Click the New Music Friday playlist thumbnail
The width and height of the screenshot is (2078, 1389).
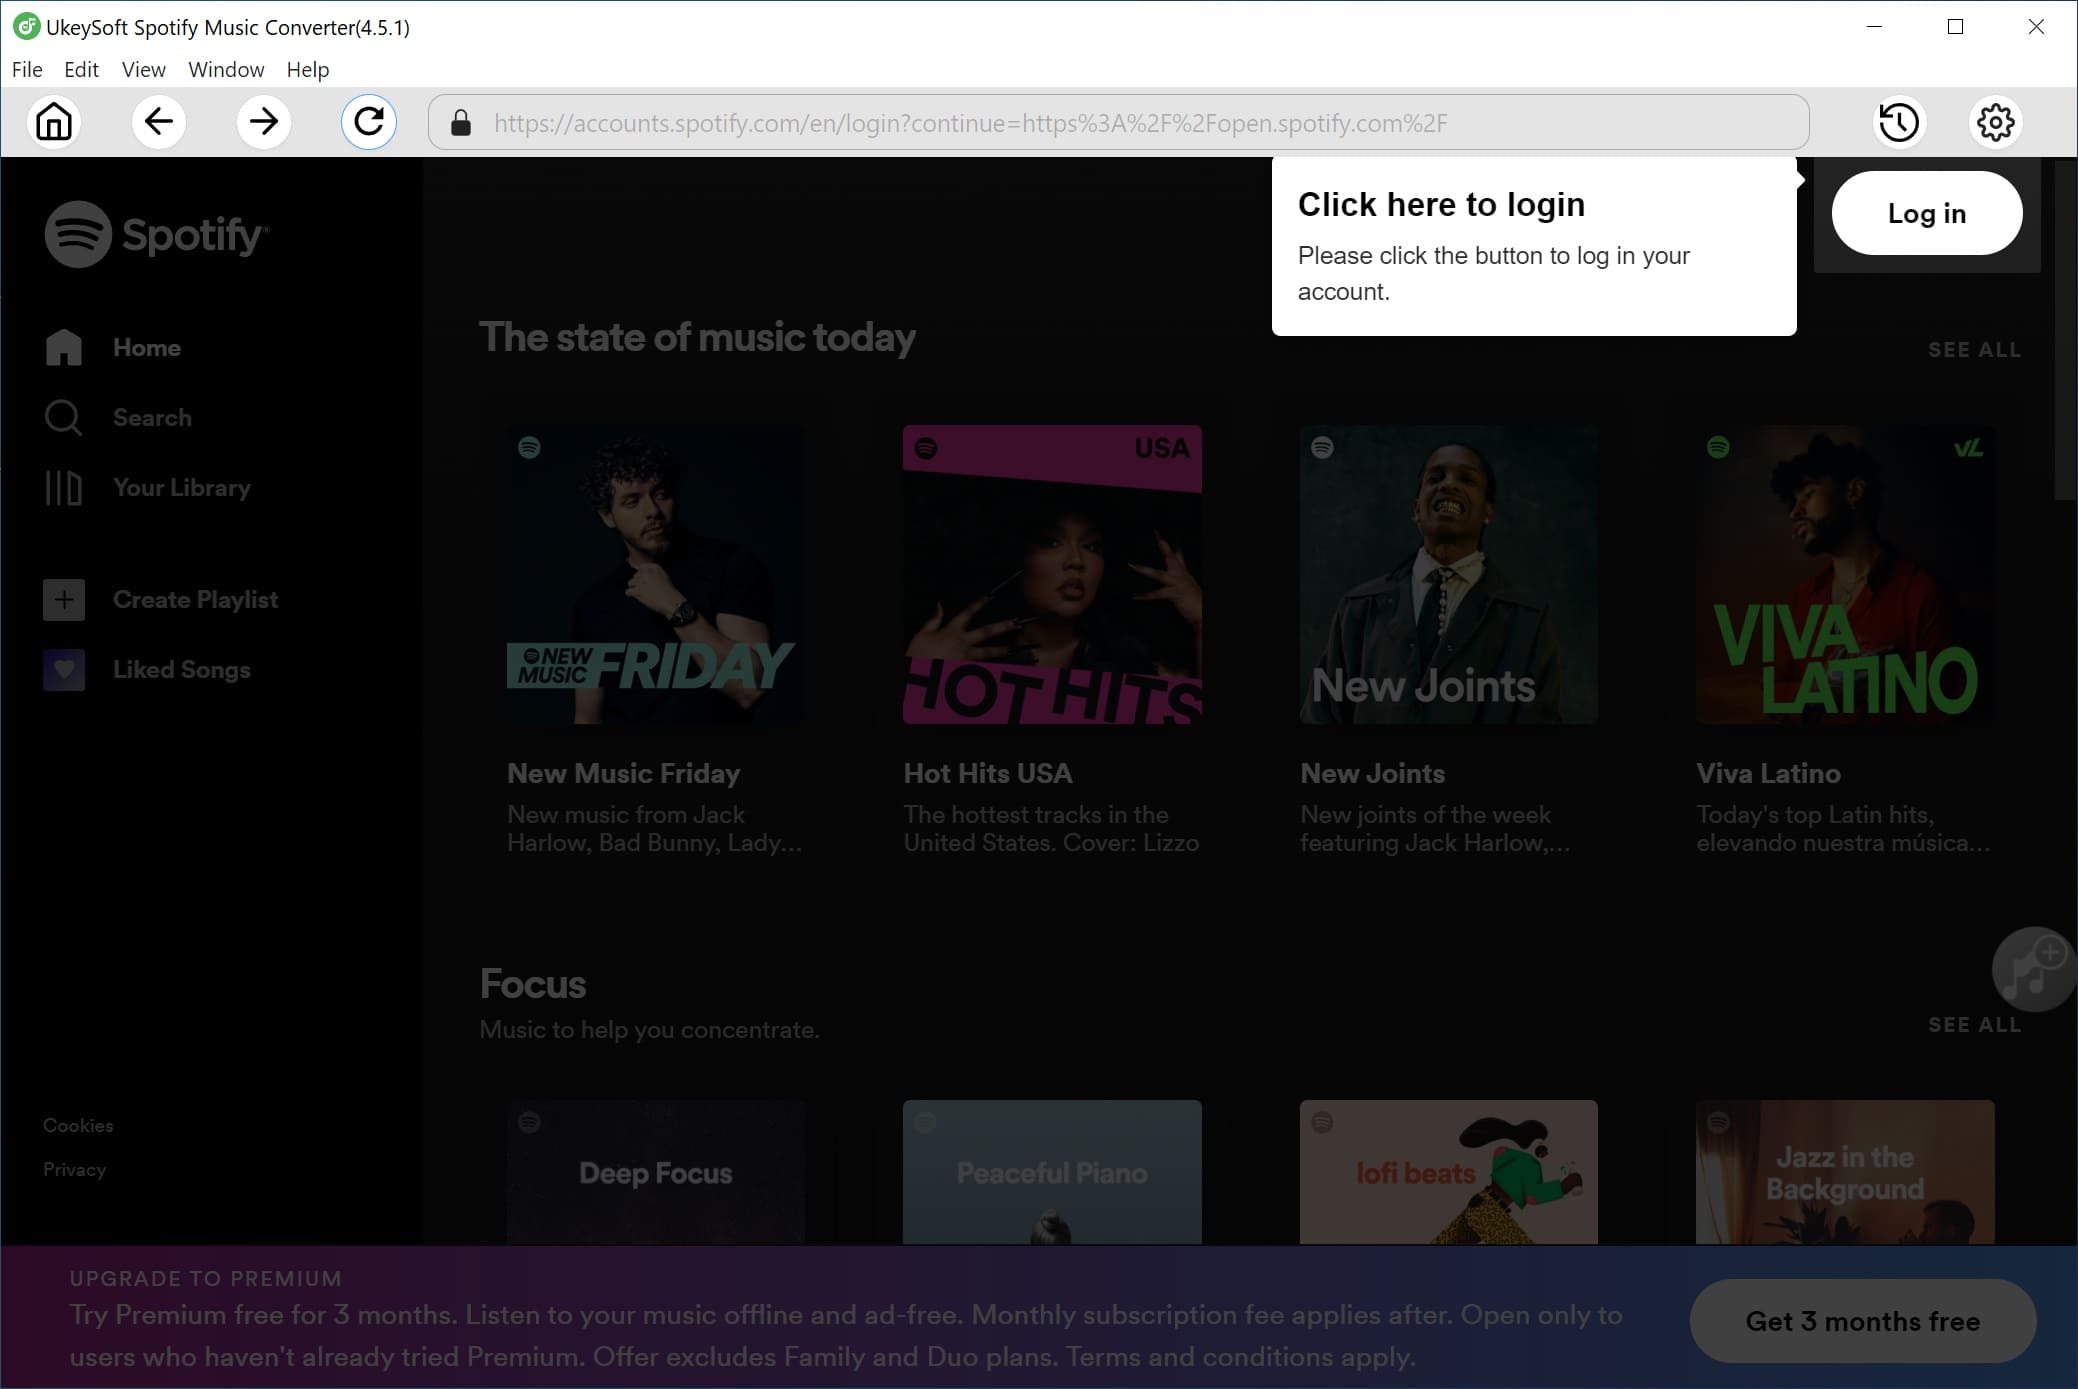pyautogui.click(x=654, y=574)
